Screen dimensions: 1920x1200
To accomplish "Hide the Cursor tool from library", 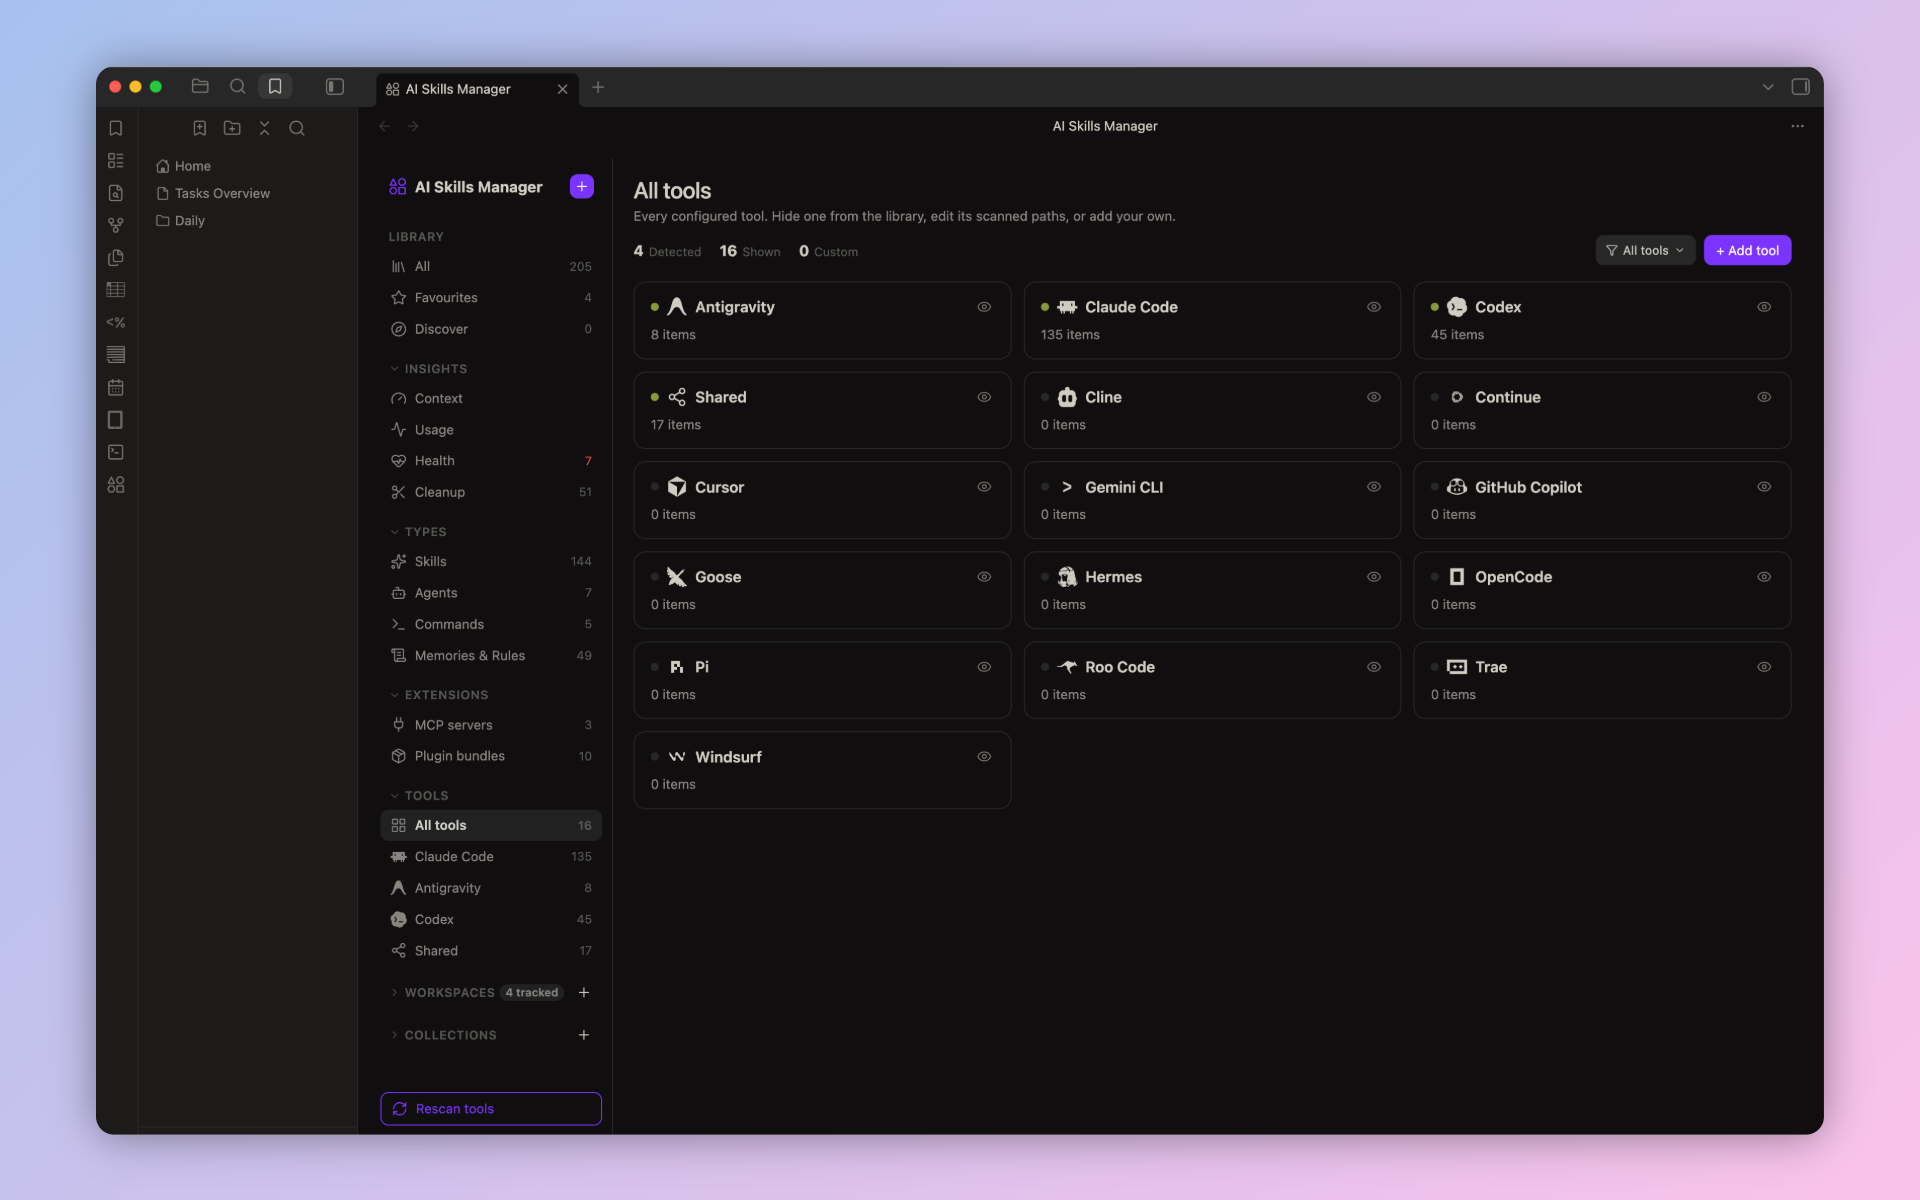I will click(984, 487).
